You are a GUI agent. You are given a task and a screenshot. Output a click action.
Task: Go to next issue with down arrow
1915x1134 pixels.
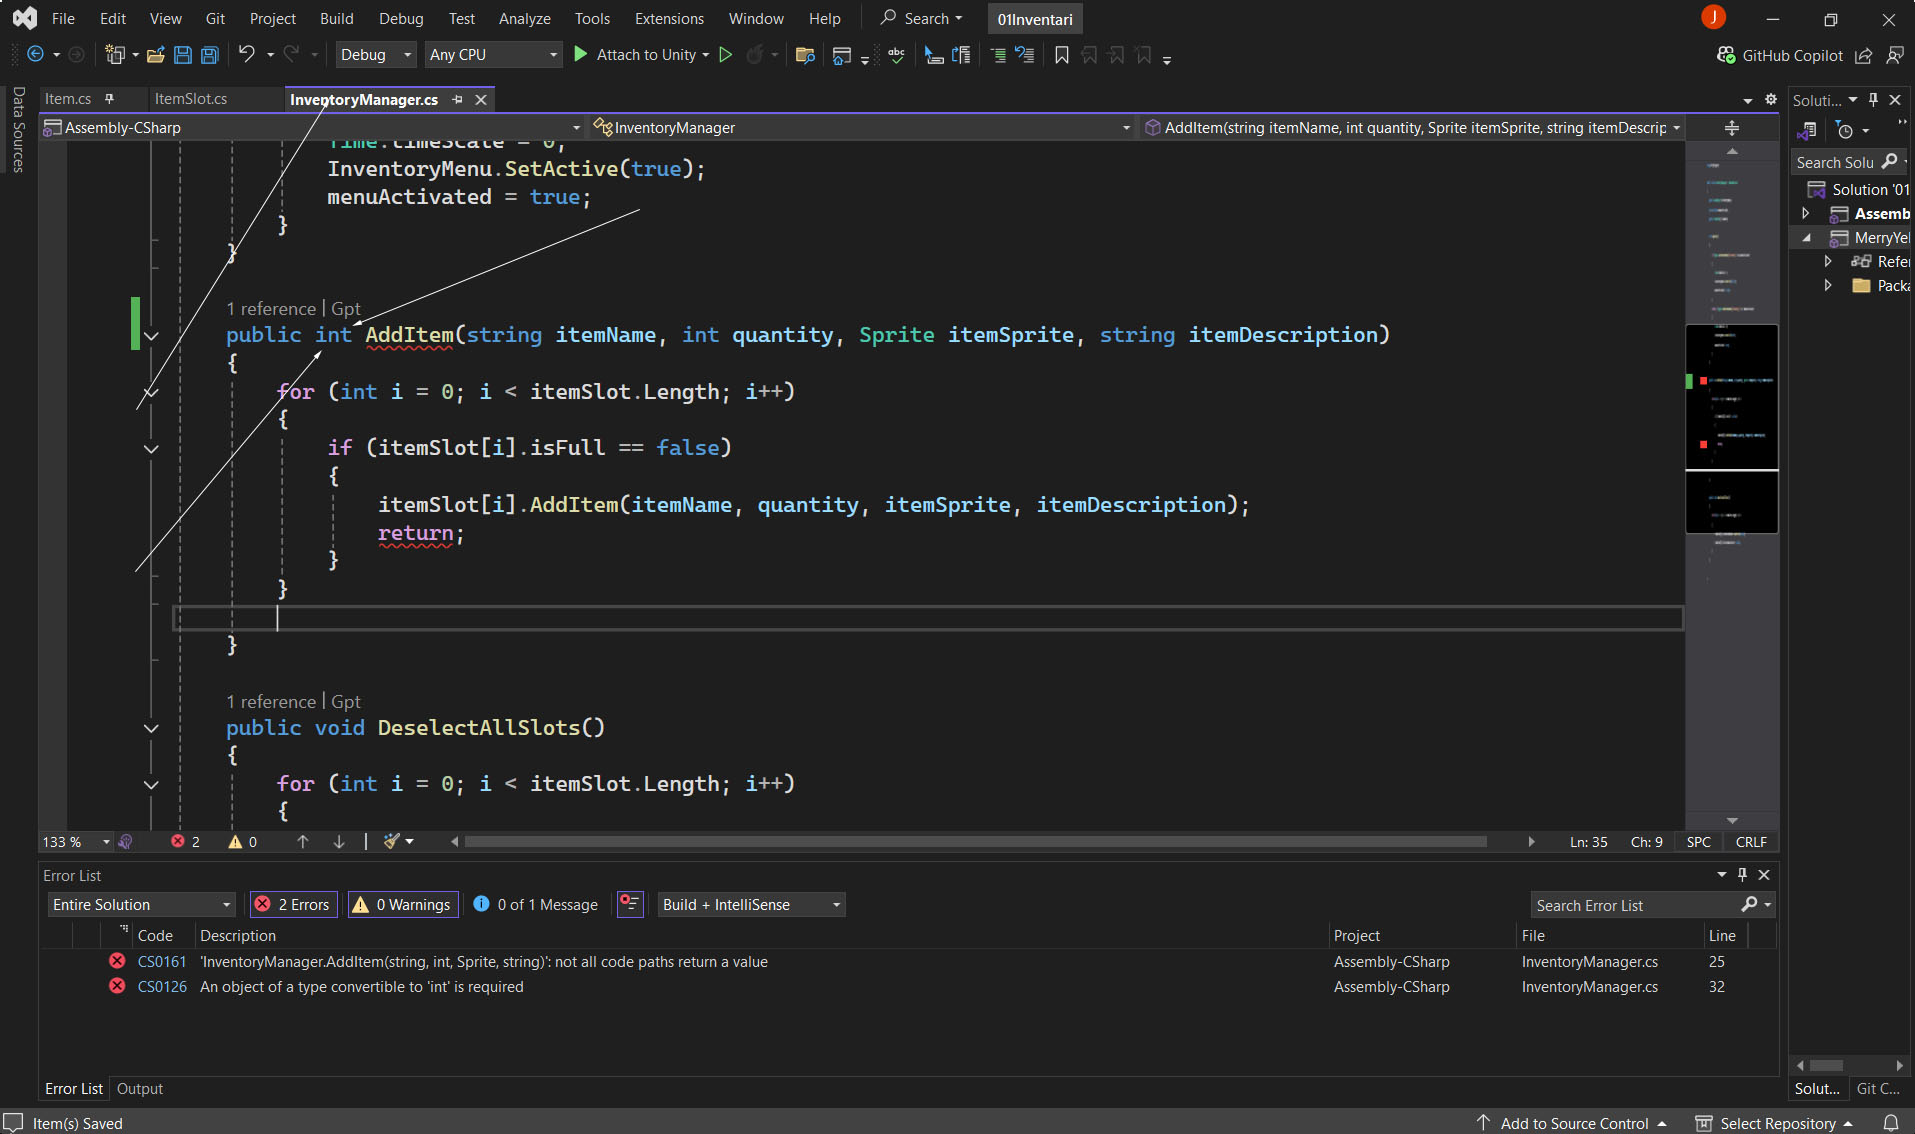(339, 842)
